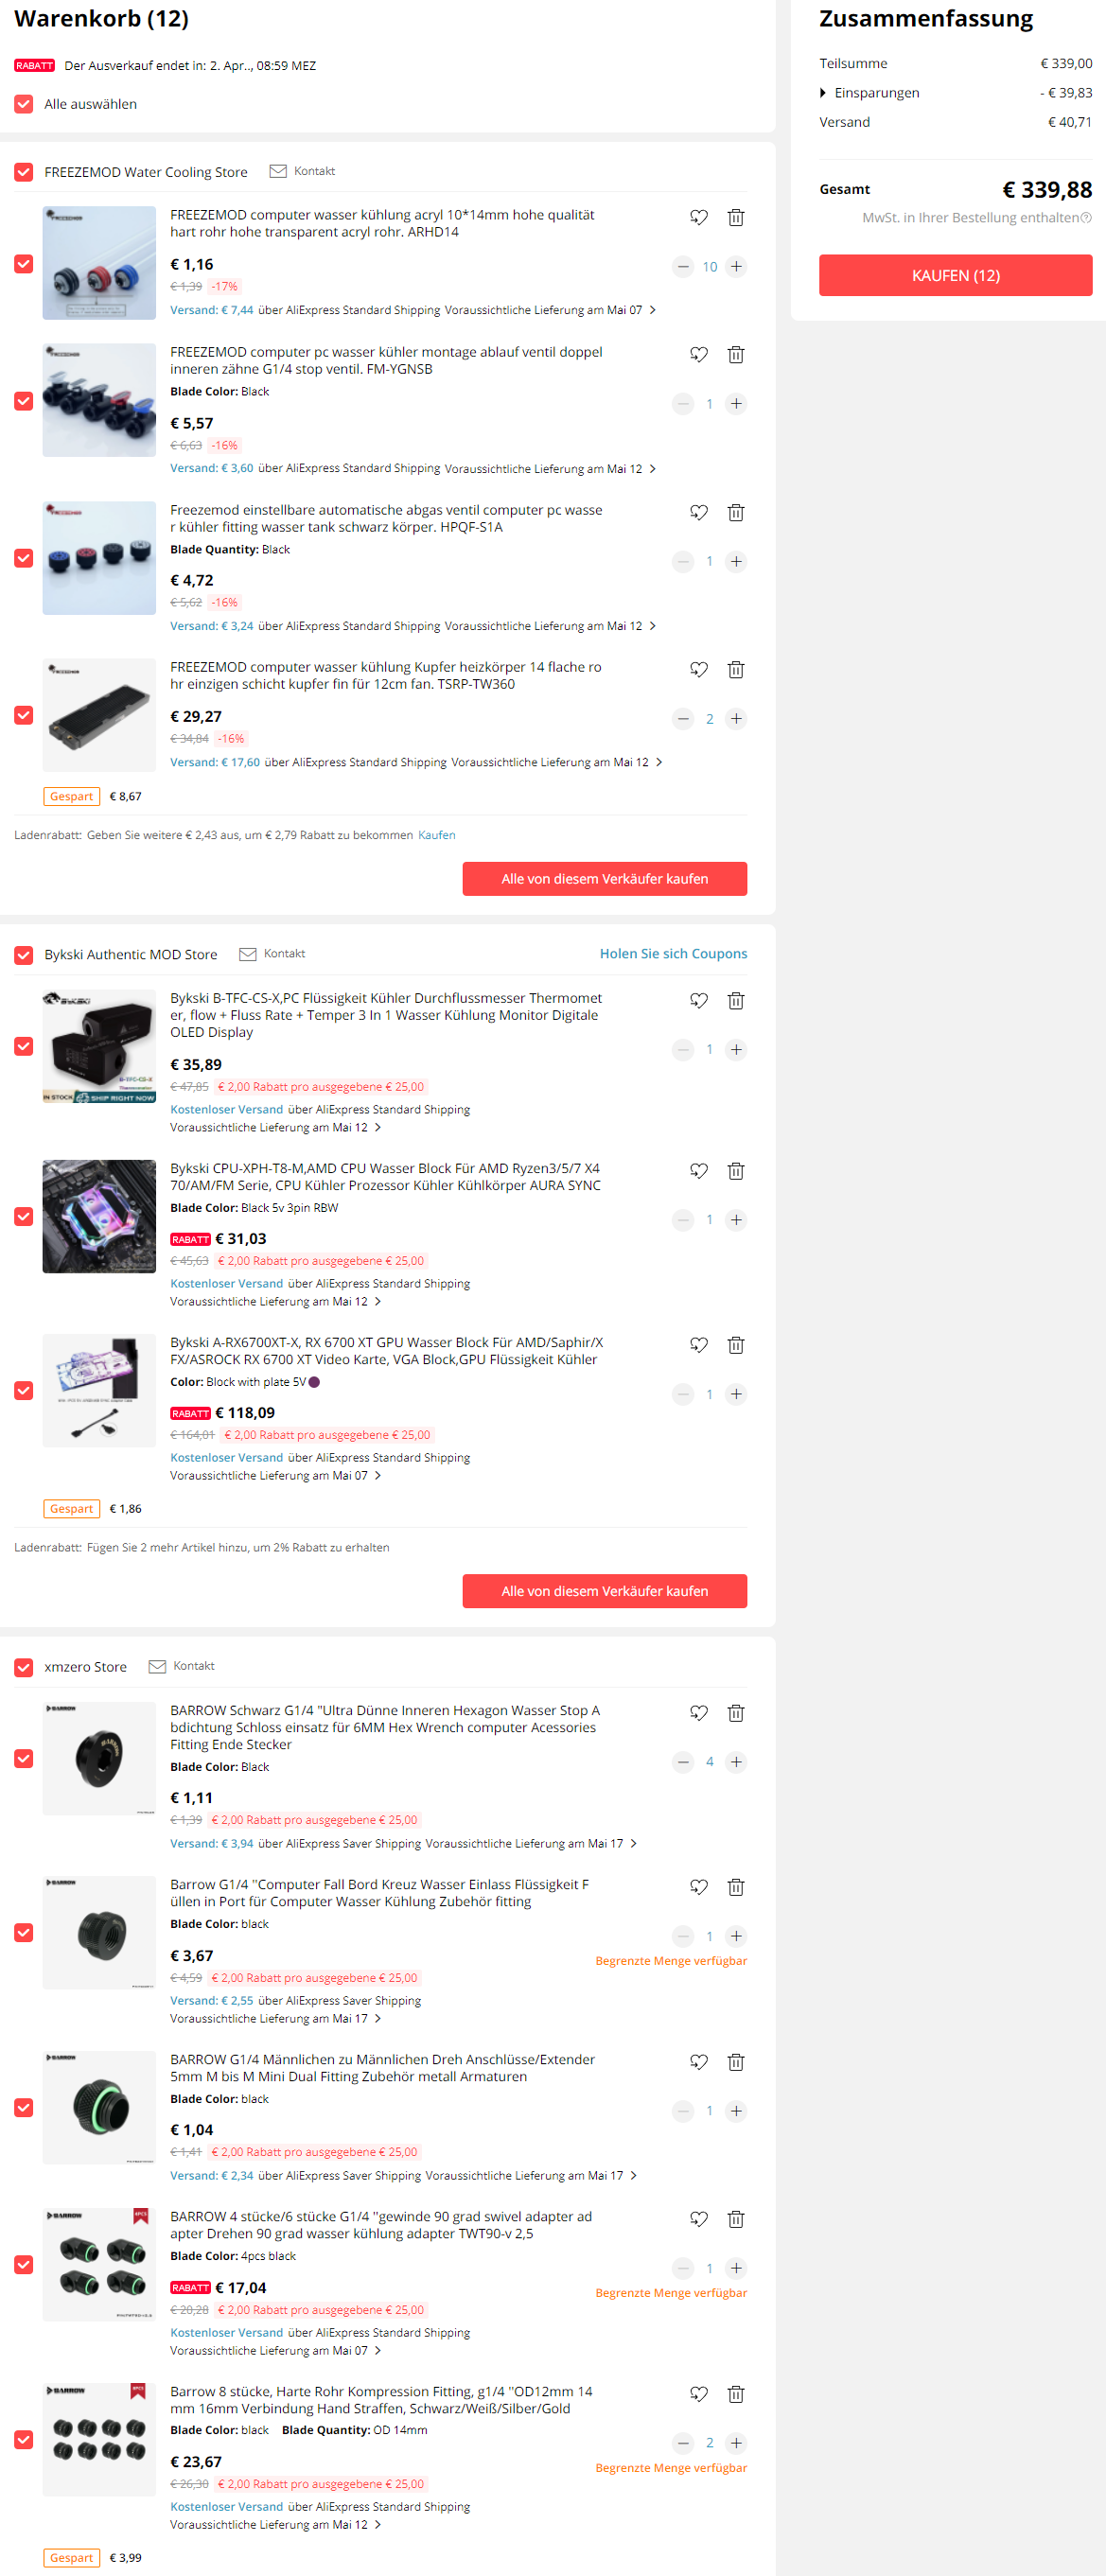Deselect the Bykski Authentic MOD Store checkbox
Viewport: 1106px width, 2576px height.
(x=24, y=955)
